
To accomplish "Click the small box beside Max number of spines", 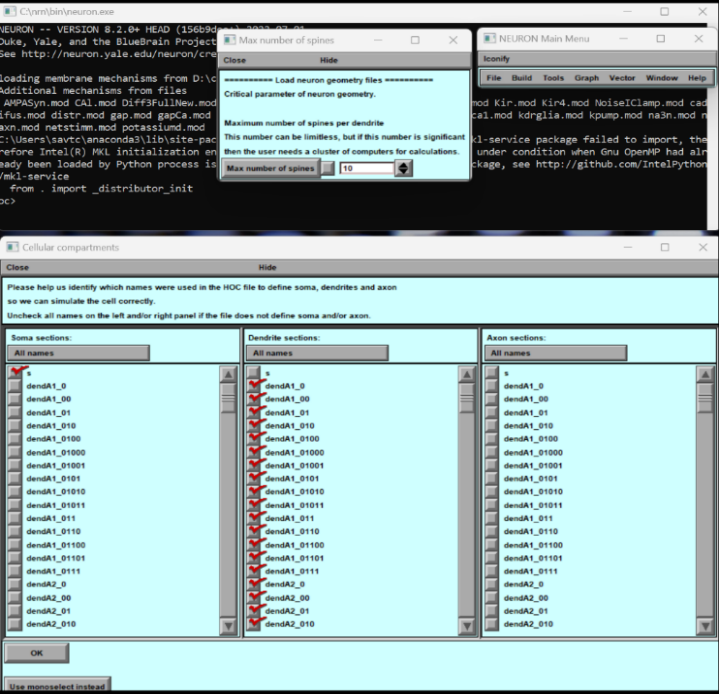I will tap(328, 168).
